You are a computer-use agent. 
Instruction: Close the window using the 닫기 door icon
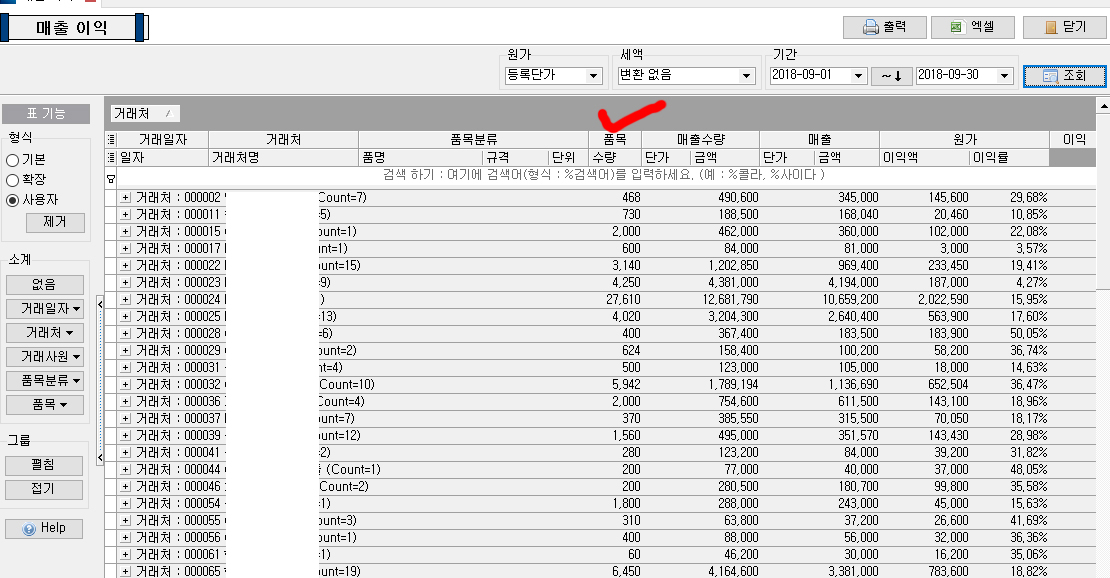(x=1050, y=28)
